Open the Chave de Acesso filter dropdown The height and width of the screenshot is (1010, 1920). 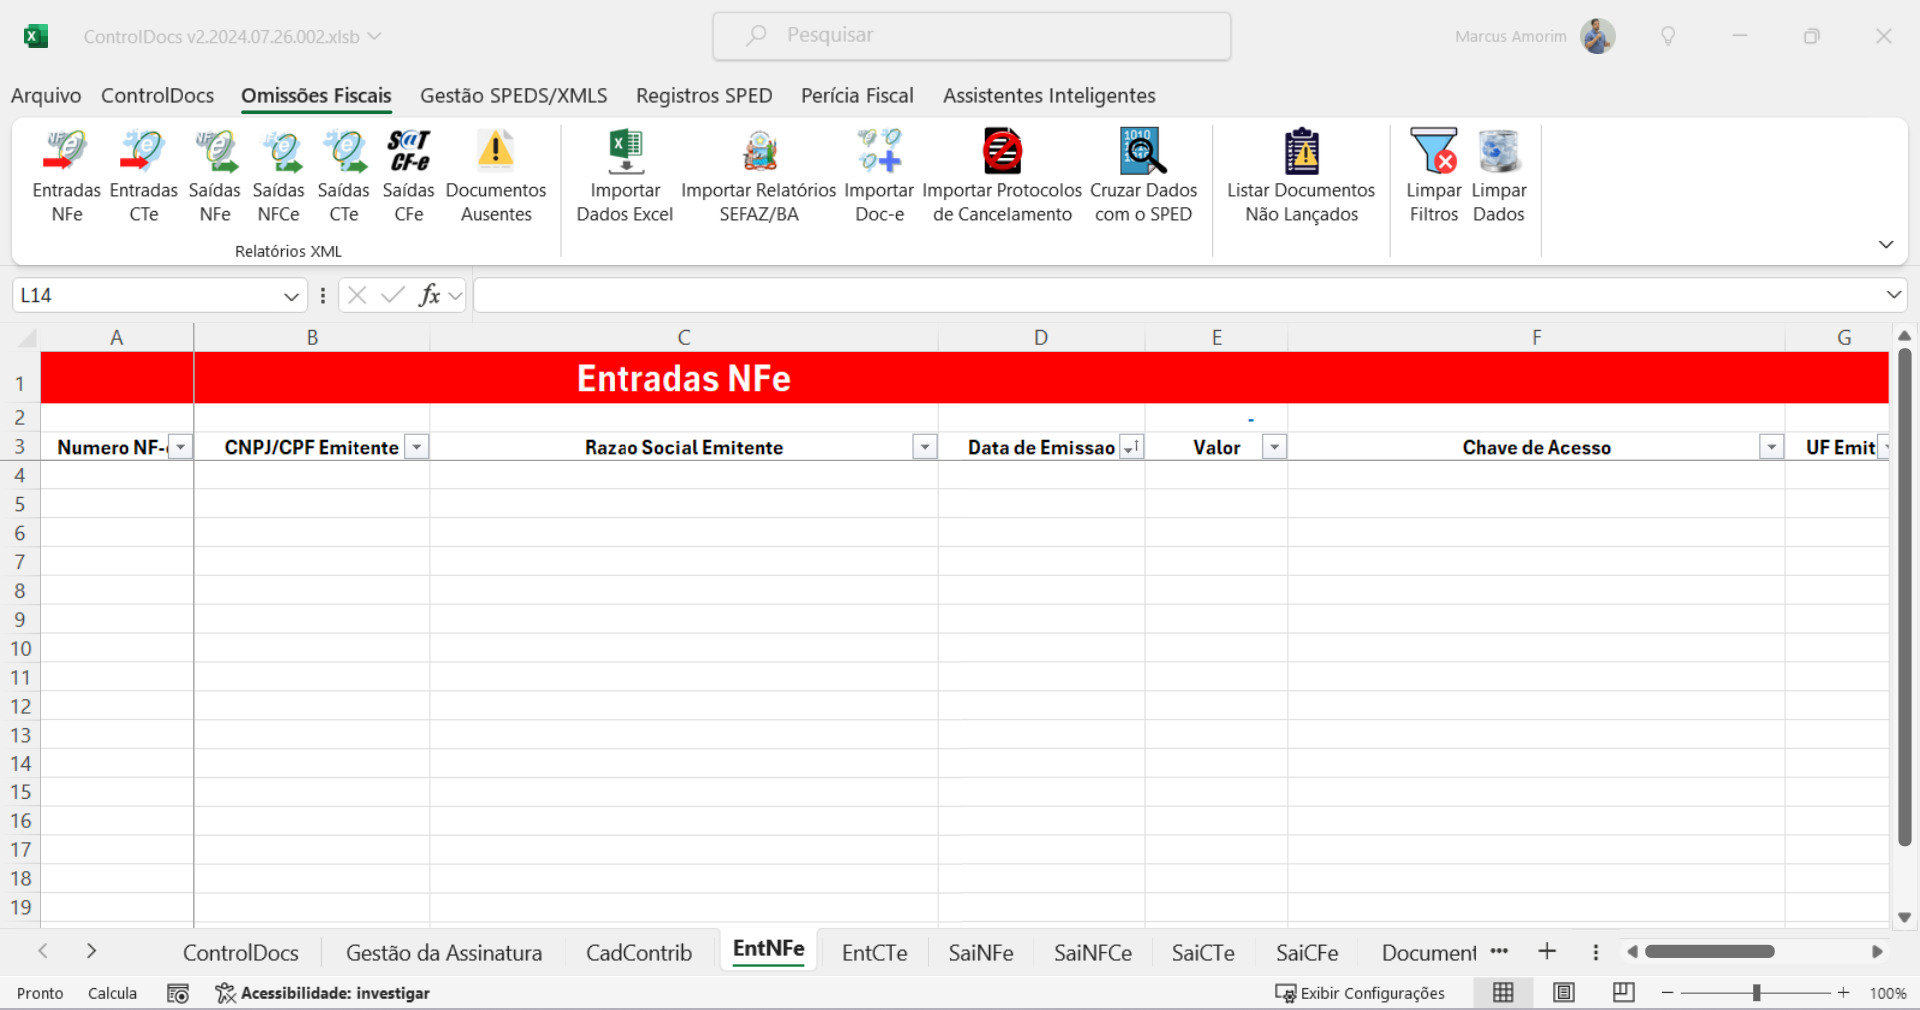tap(1771, 447)
